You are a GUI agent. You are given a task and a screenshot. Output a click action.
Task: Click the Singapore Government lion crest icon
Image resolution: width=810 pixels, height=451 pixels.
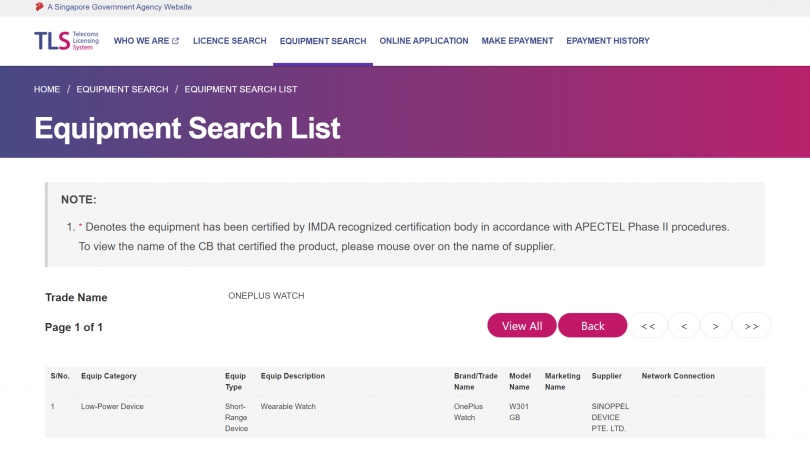click(39, 7)
